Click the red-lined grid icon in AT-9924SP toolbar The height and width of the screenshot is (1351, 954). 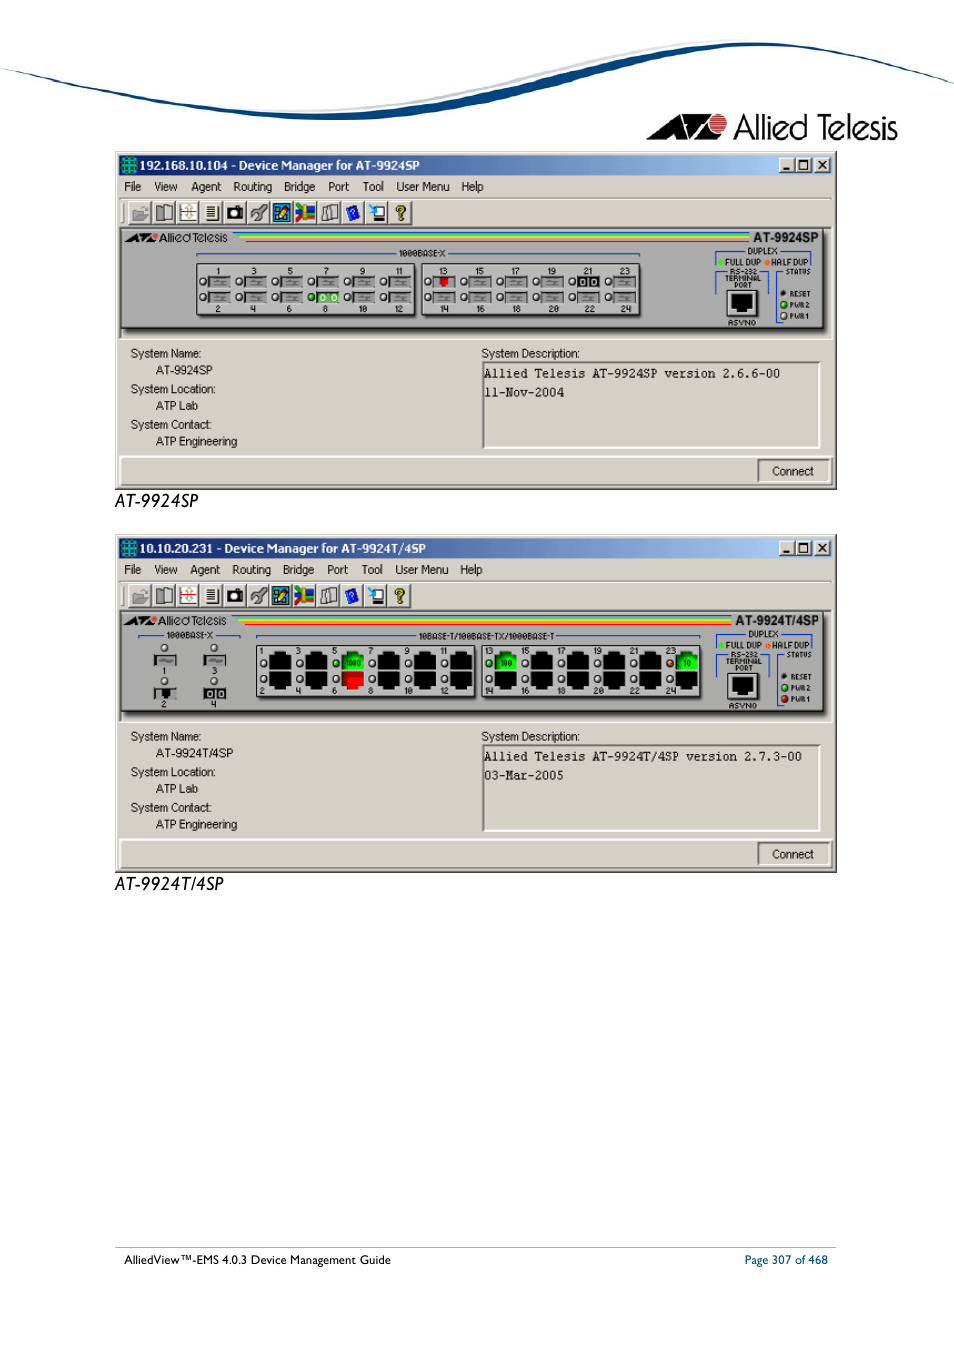pyautogui.click(x=188, y=213)
